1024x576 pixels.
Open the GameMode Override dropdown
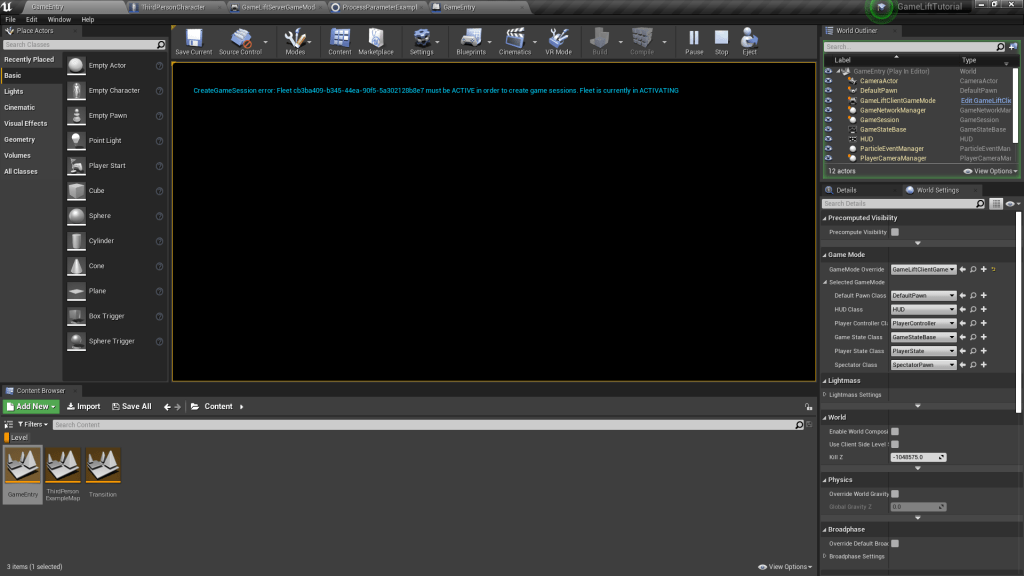(923, 269)
